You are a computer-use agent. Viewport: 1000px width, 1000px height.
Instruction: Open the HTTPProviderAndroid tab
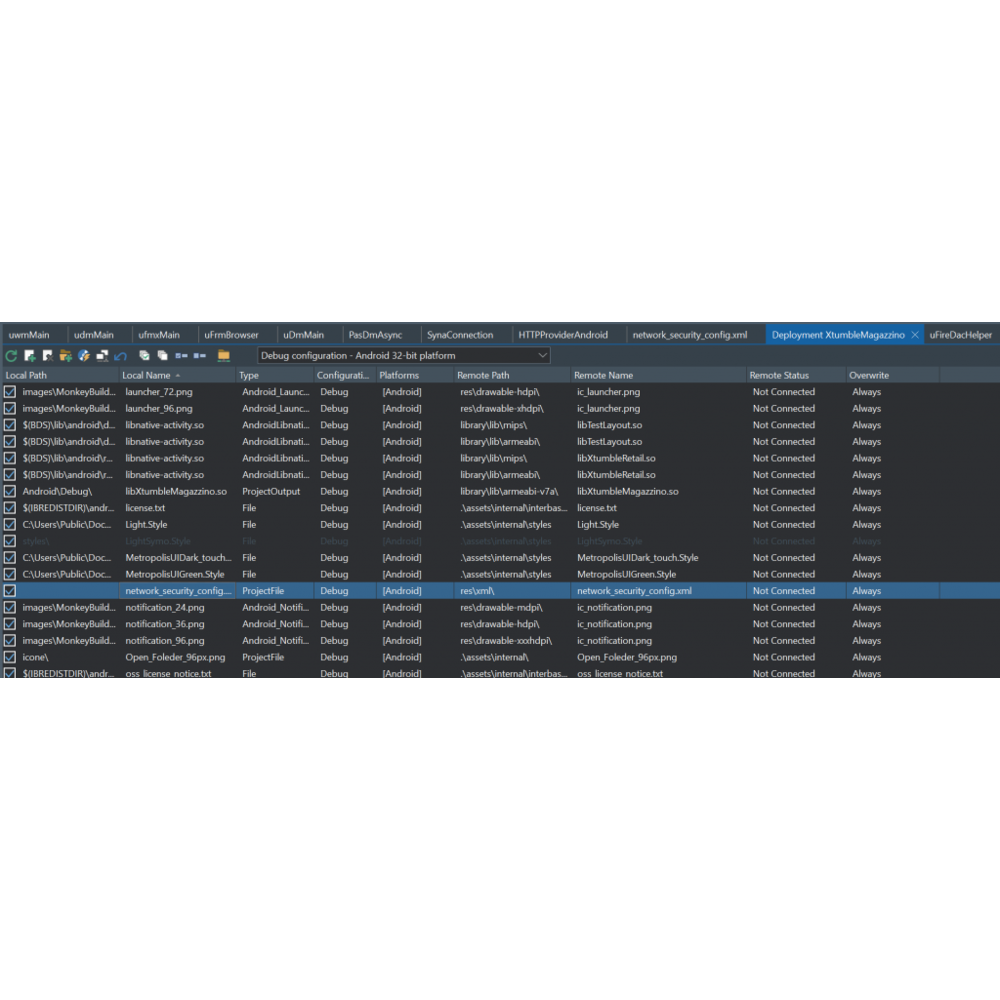coord(563,335)
